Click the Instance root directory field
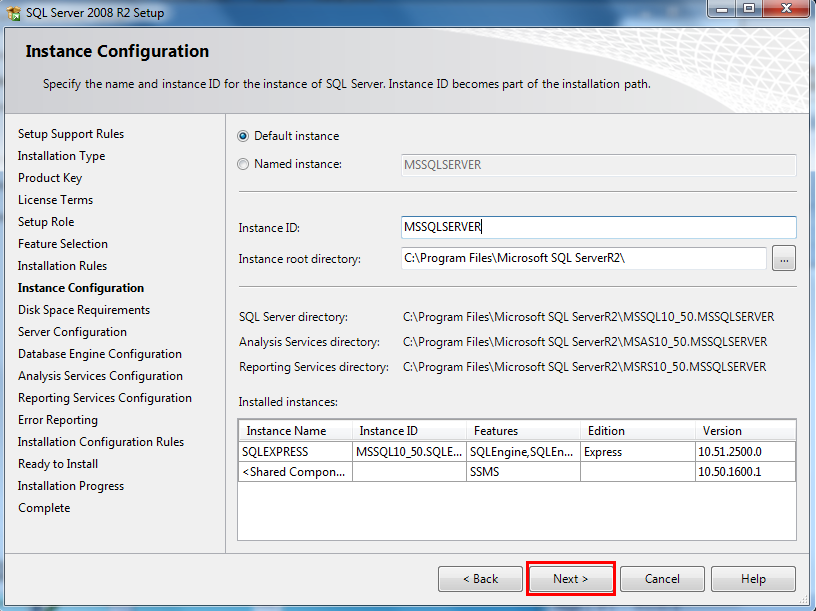The width and height of the screenshot is (816, 611). tap(583, 258)
